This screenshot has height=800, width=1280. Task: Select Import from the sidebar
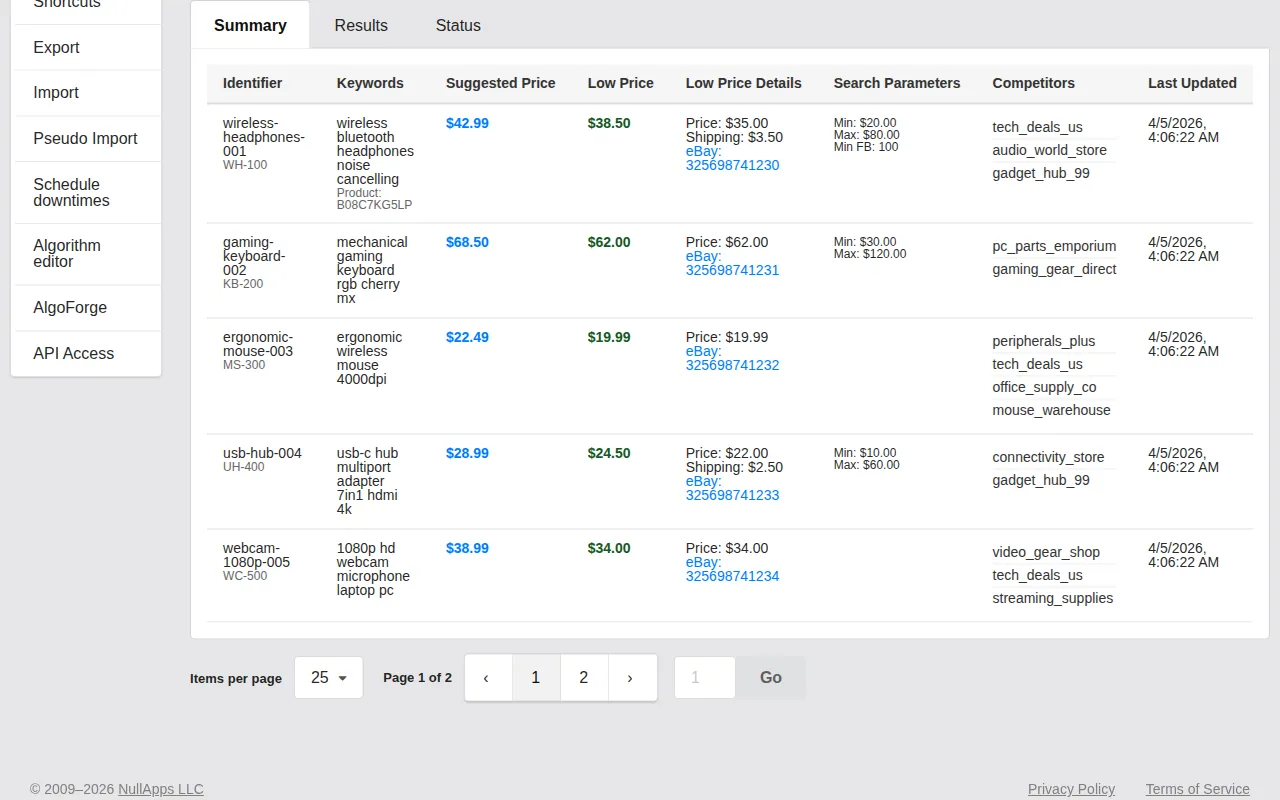tap(56, 92)
